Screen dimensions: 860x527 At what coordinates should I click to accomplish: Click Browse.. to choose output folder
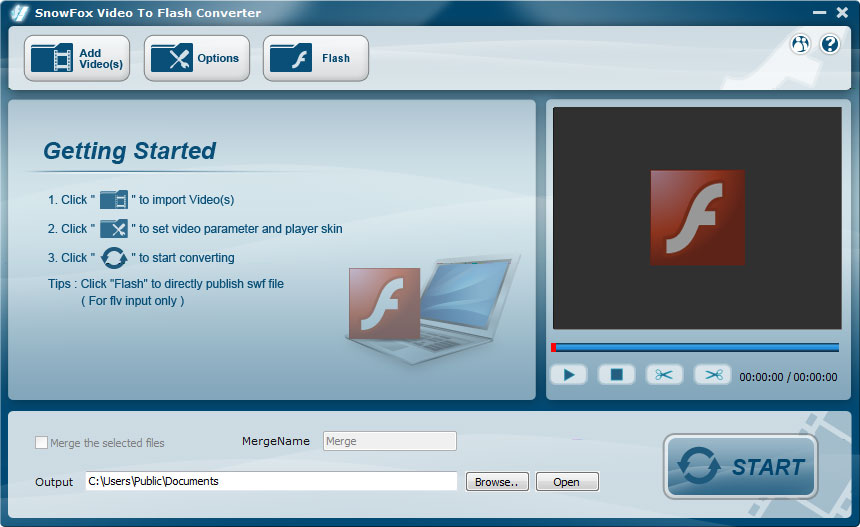(497, 482)
